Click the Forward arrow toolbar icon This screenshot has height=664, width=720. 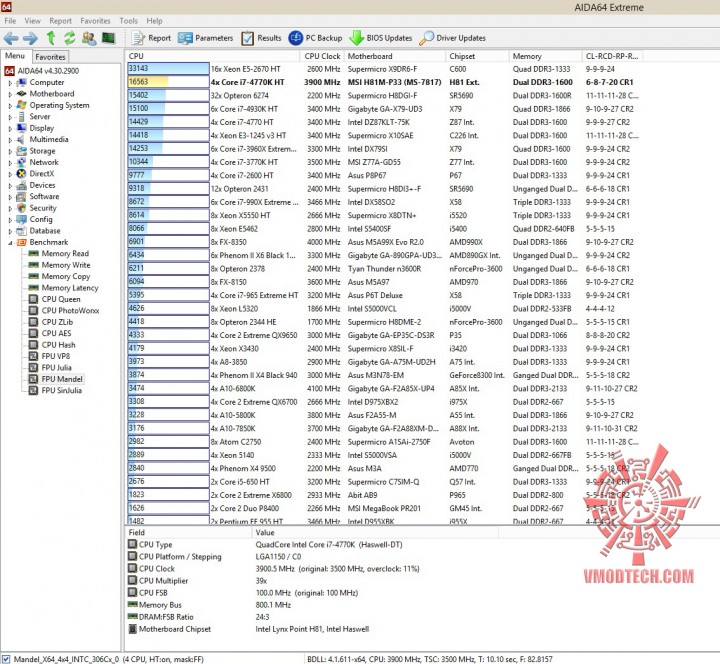[30, 38]
